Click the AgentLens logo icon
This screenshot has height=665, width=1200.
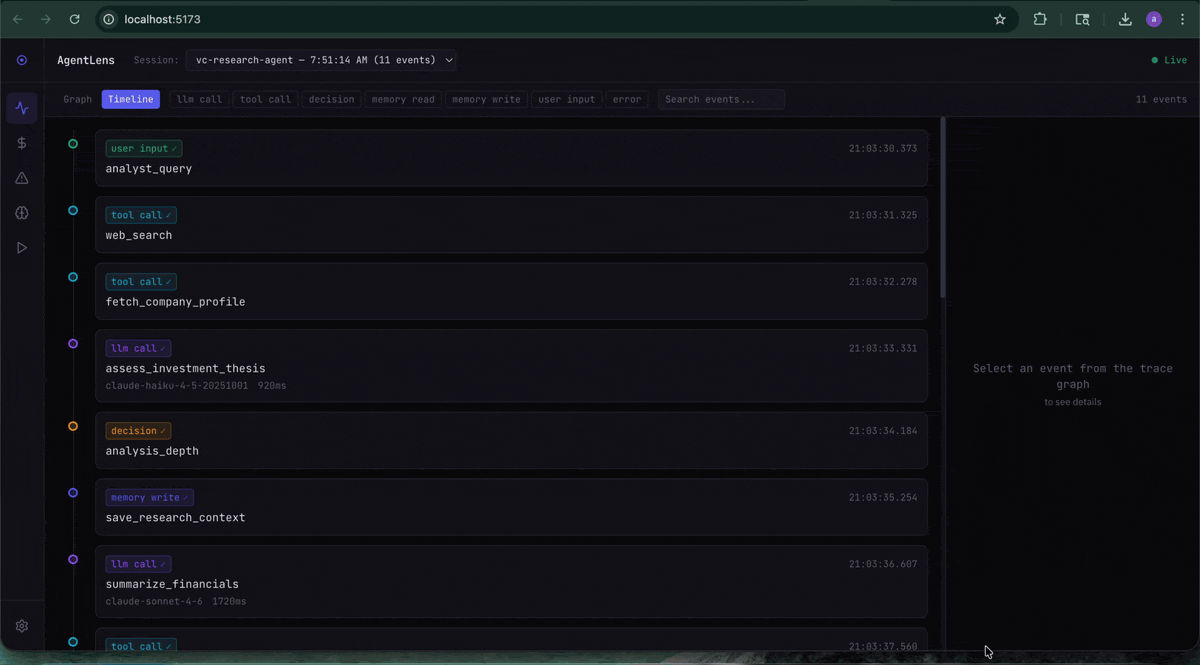coord(22,60)
